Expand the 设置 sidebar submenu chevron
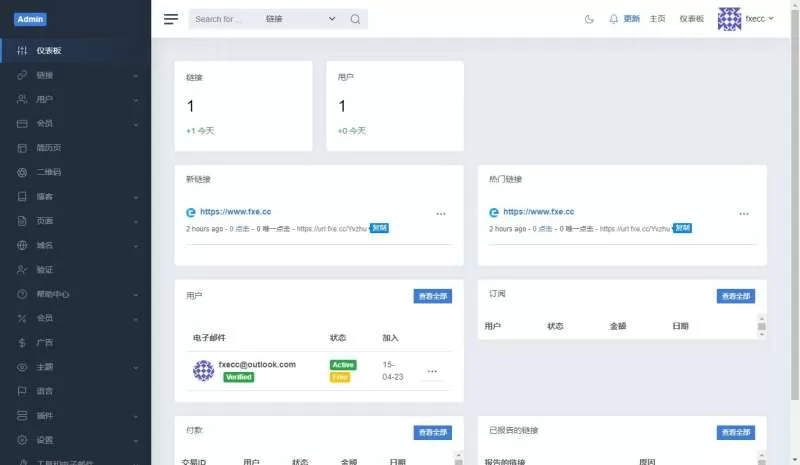800x465 pixels. coord(136,441)
